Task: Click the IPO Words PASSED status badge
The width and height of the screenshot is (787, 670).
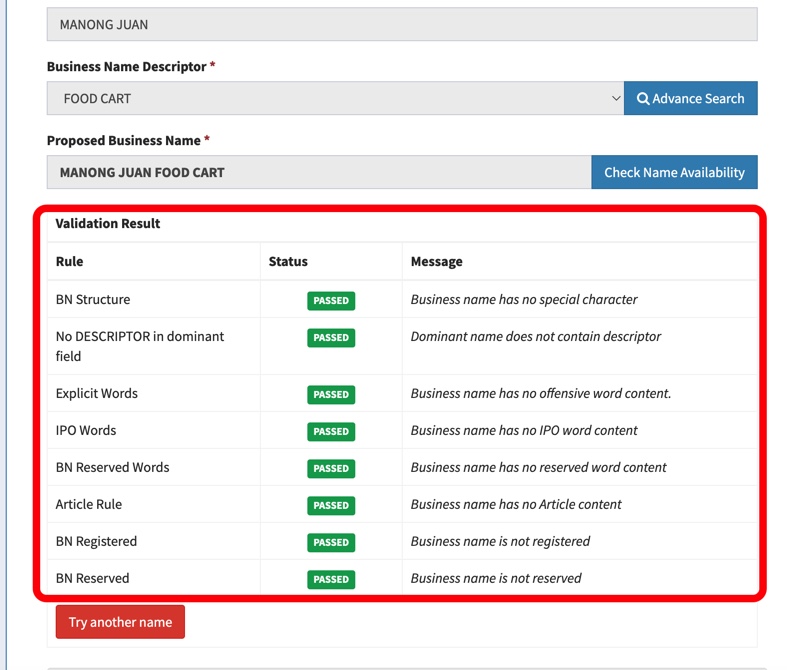Action: click(x=331, y=431)
